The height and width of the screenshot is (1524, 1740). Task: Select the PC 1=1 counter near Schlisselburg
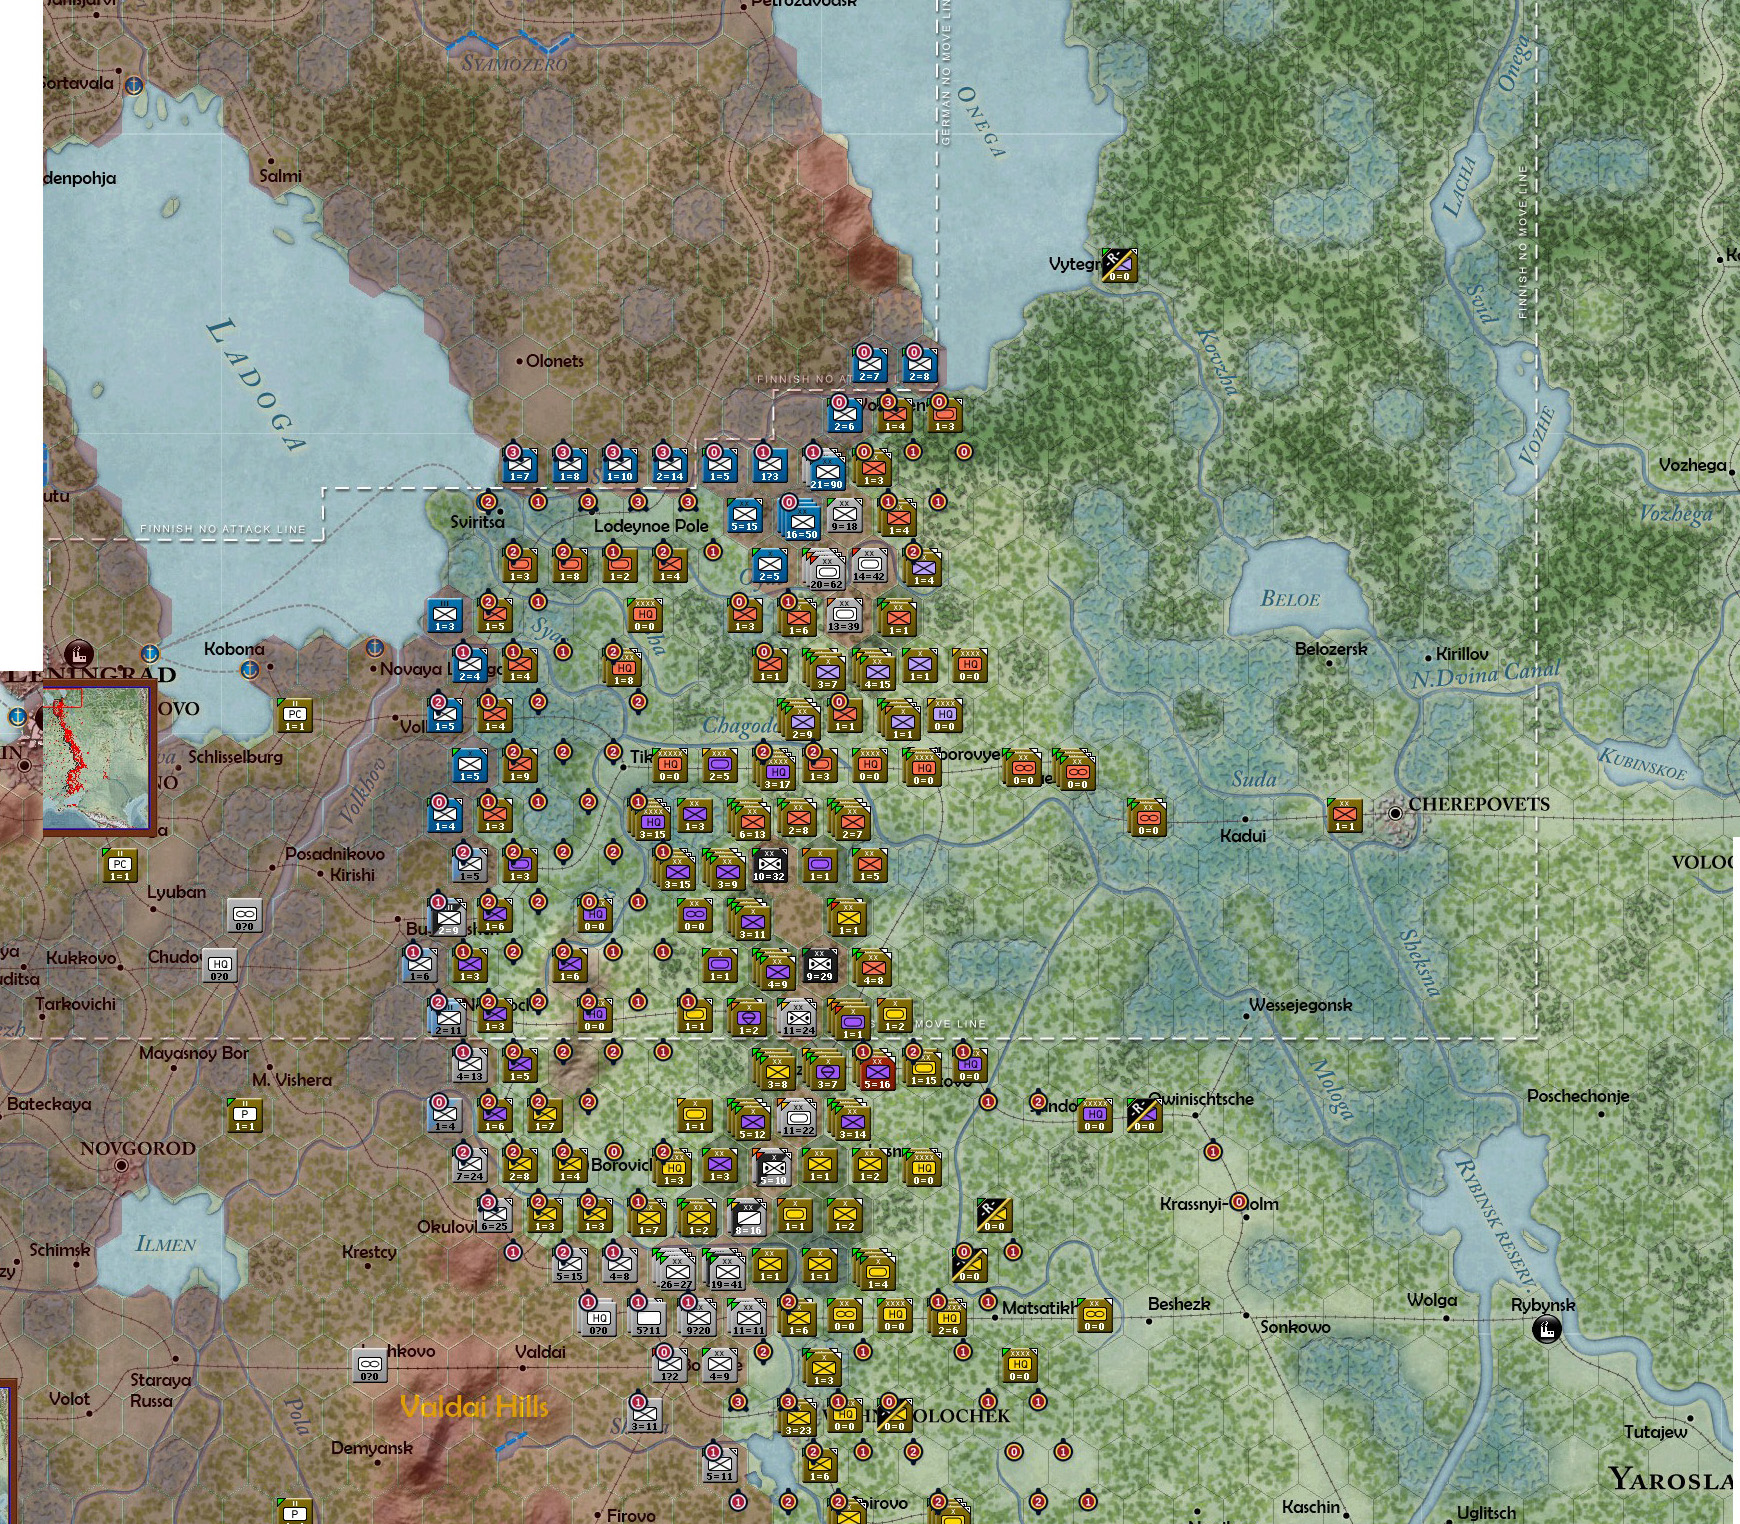(295, 715)
